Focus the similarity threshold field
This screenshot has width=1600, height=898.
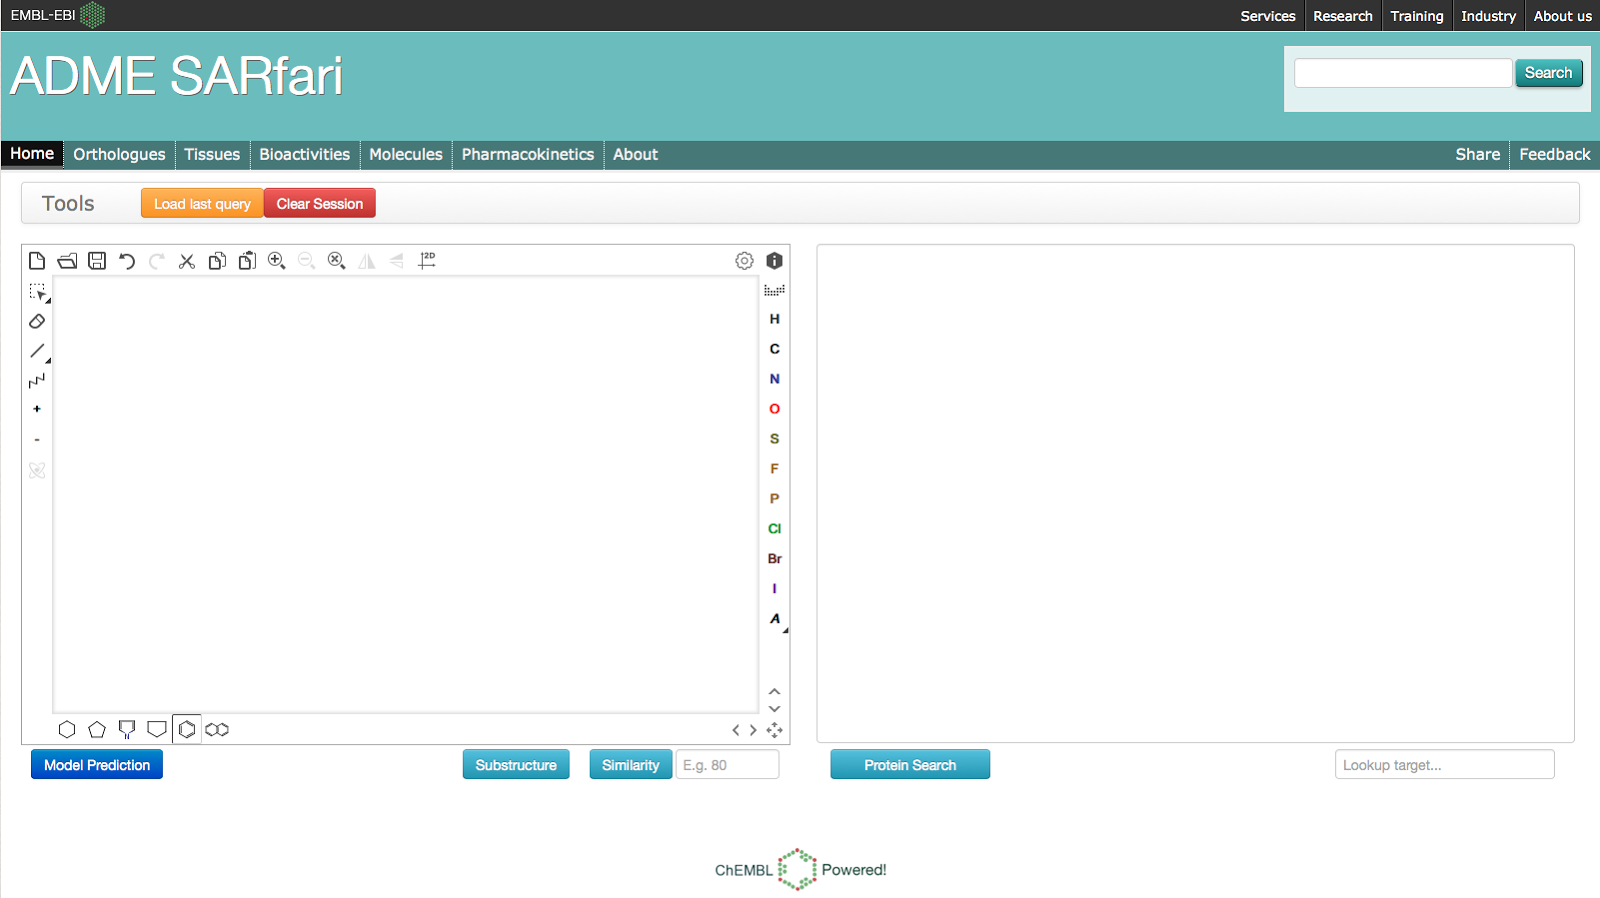click(x=727, y=765)
